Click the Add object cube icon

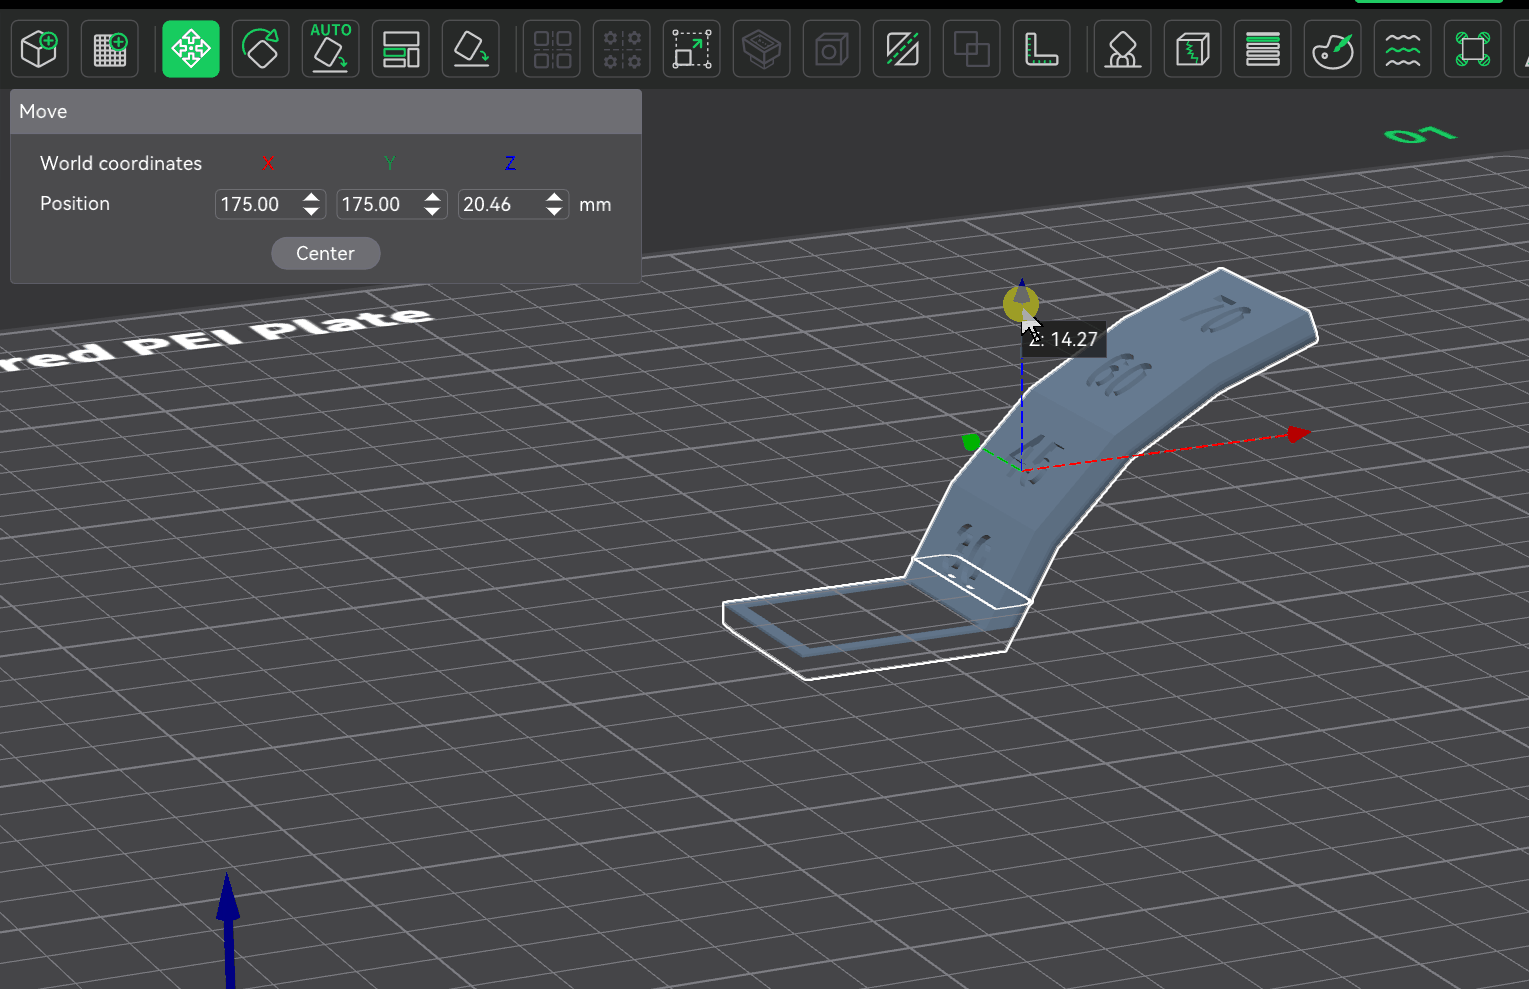pyautogui.click(x=40, y=49)
